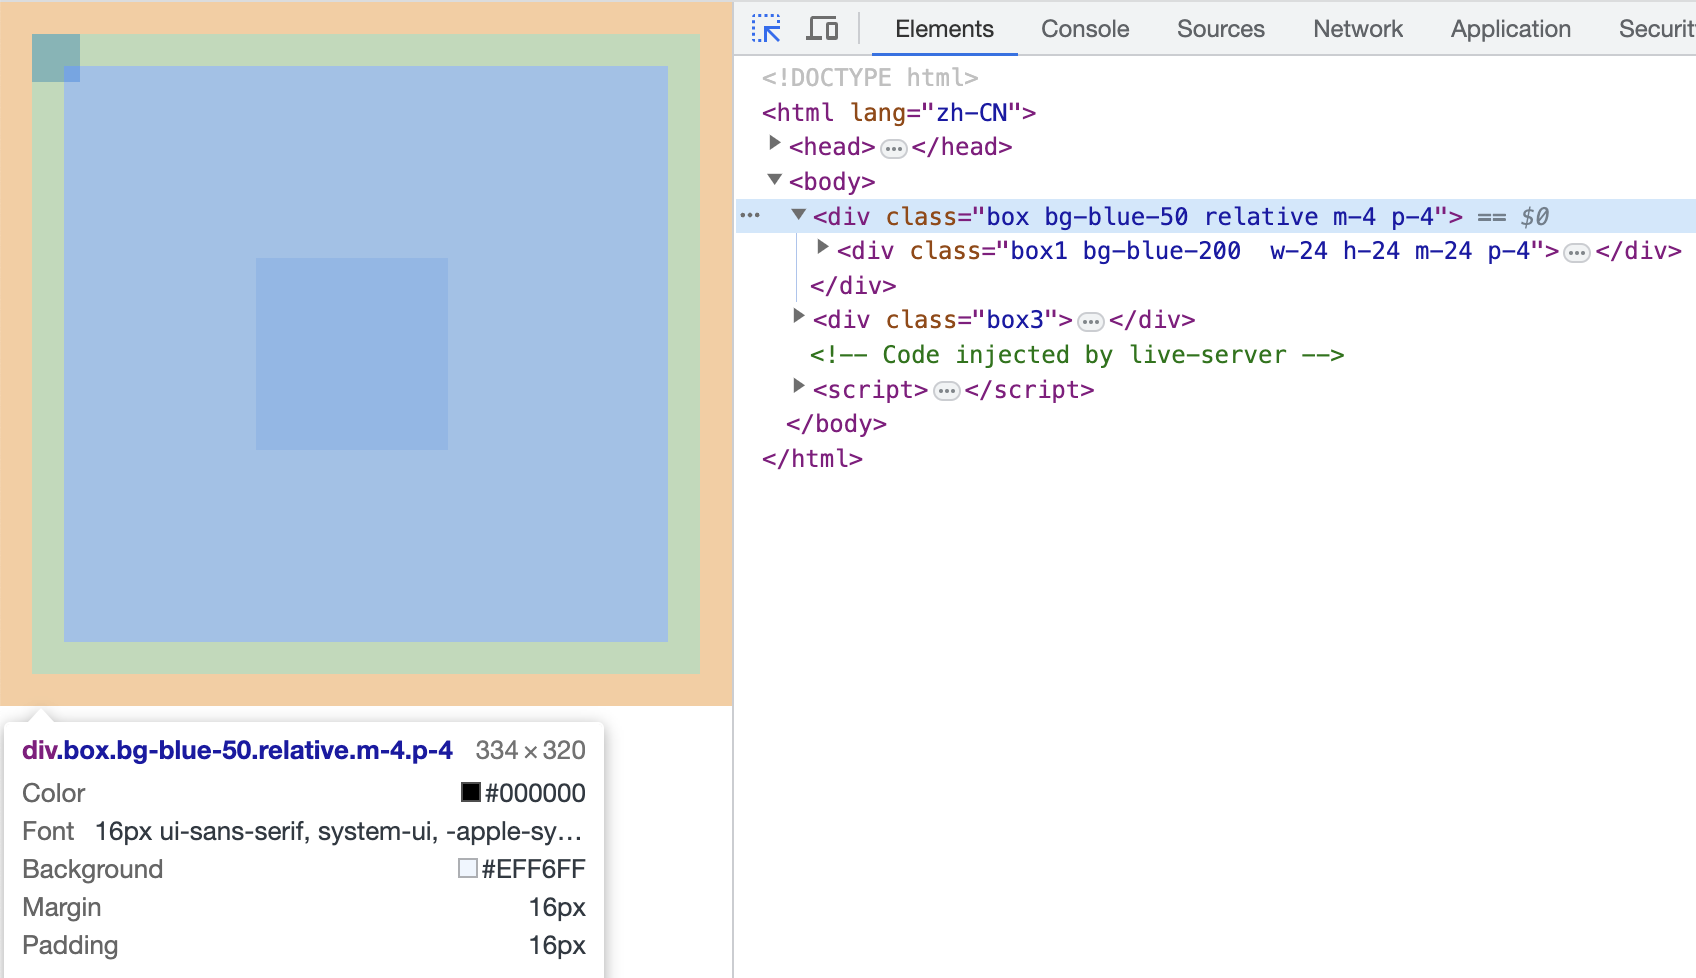Click the three-dots beside selected div row
Viewport: 1696px width, 978px height.
pyautogui.click(x=750, y=216)
